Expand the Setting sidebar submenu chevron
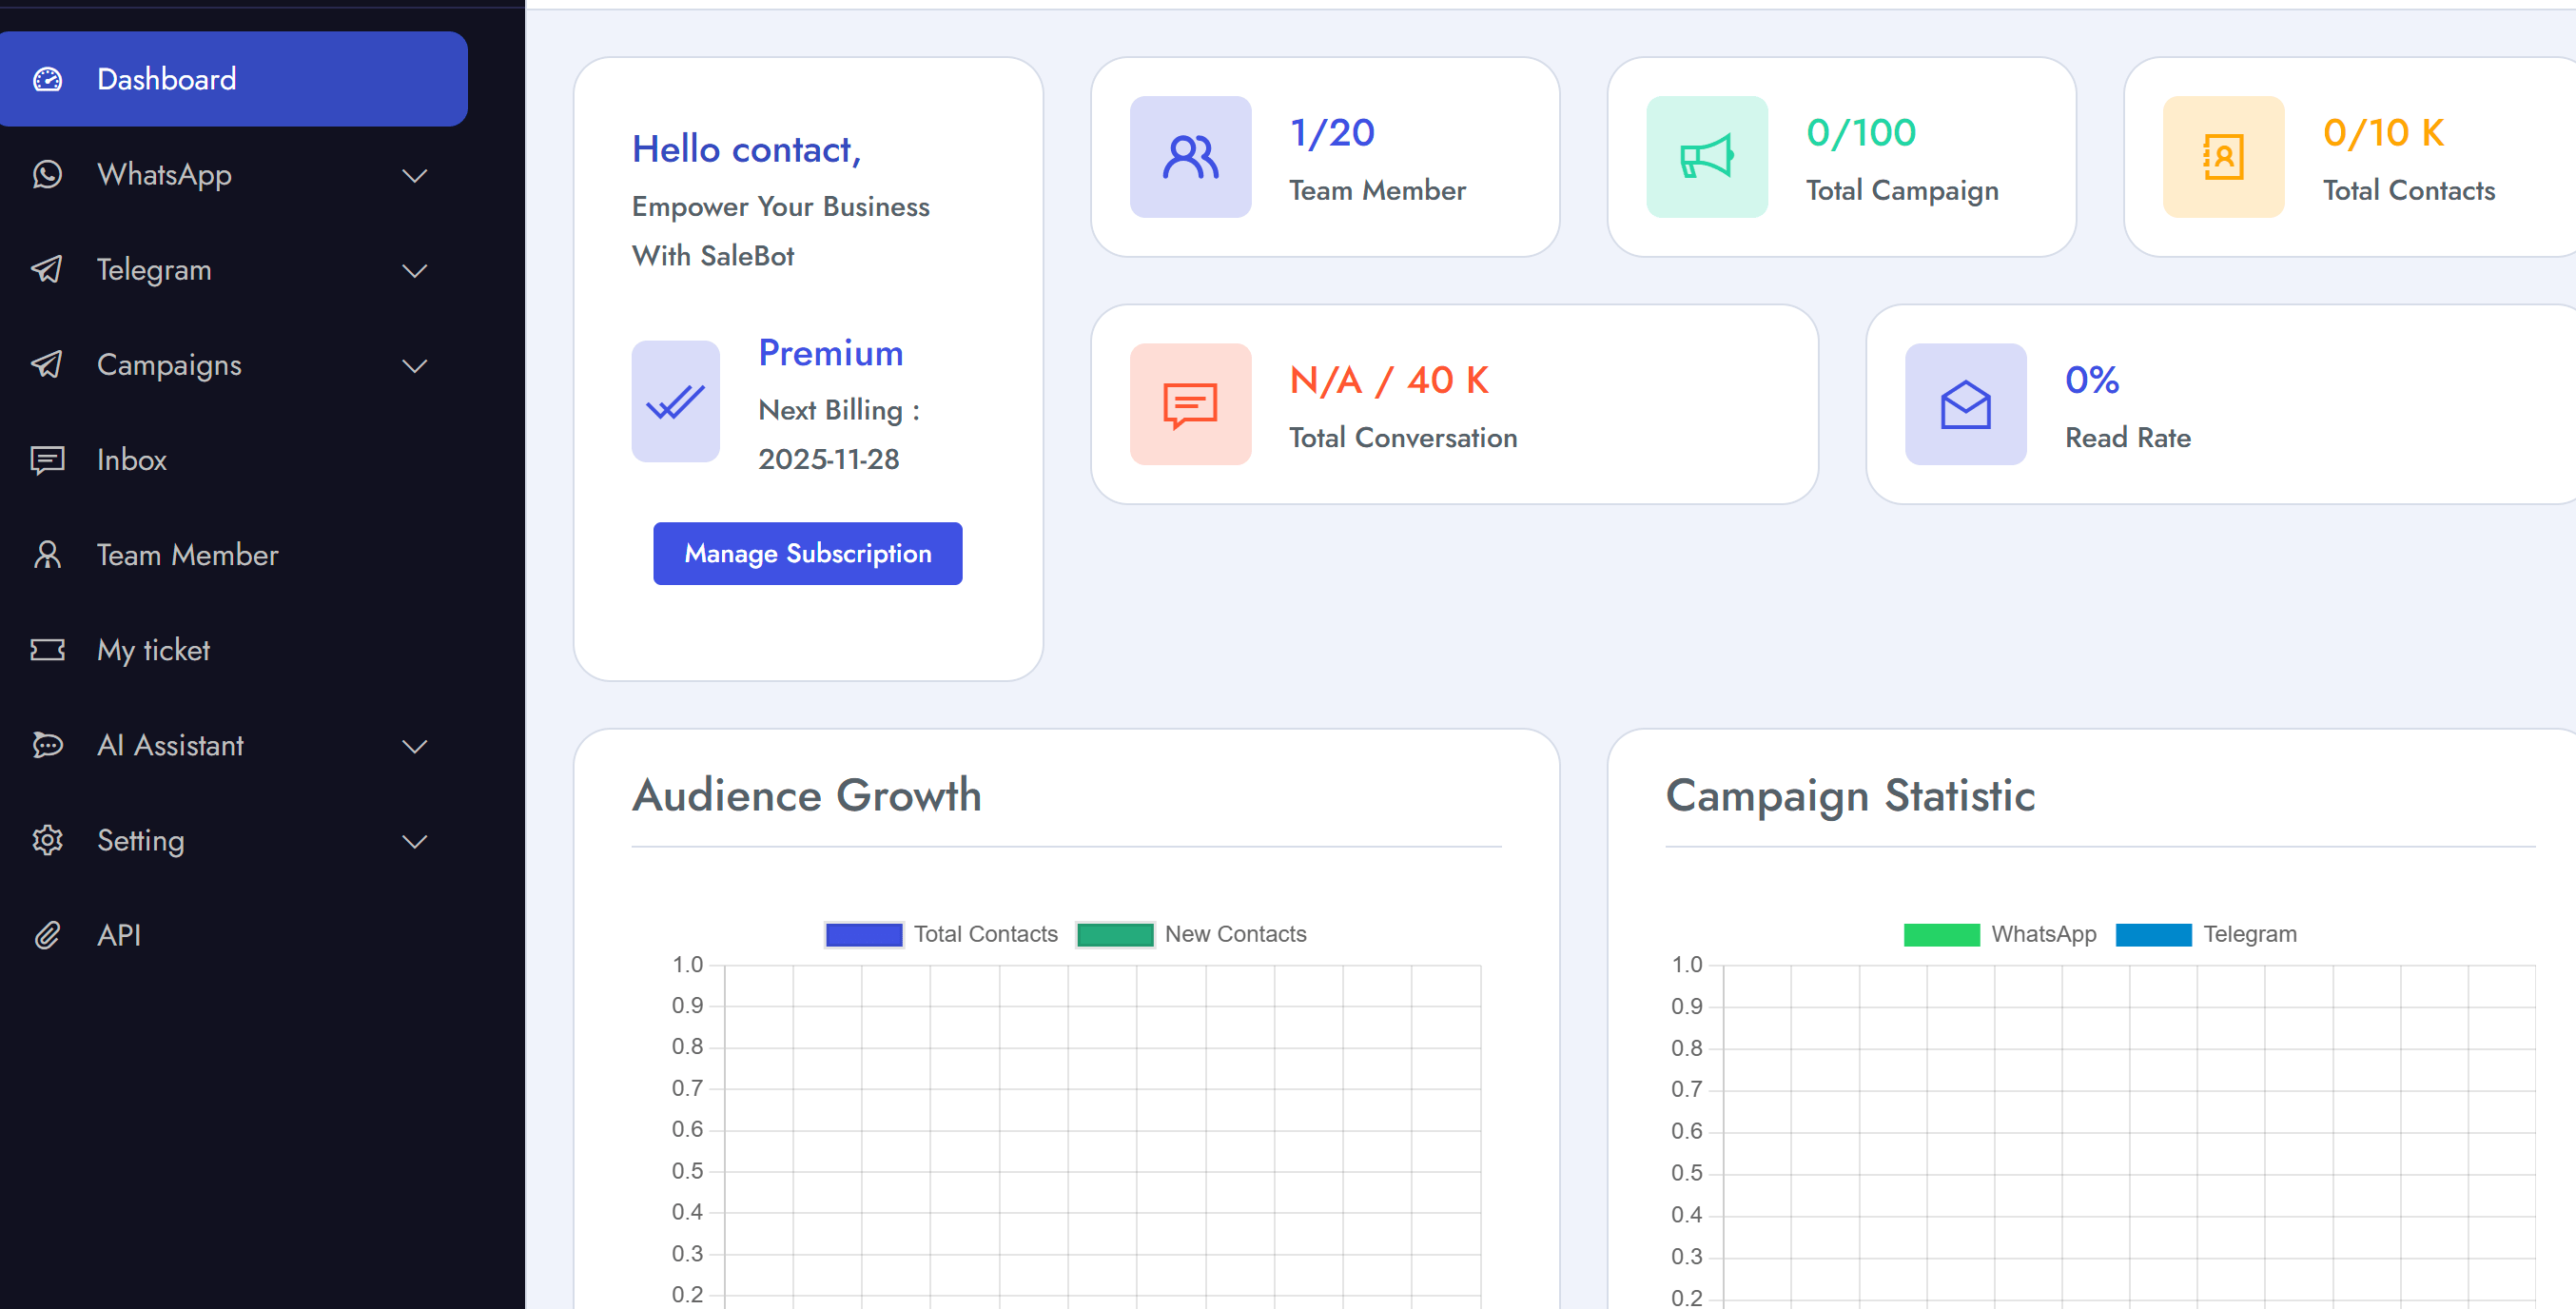This screenshot has width=2576, height=1309. click(414, 841)
